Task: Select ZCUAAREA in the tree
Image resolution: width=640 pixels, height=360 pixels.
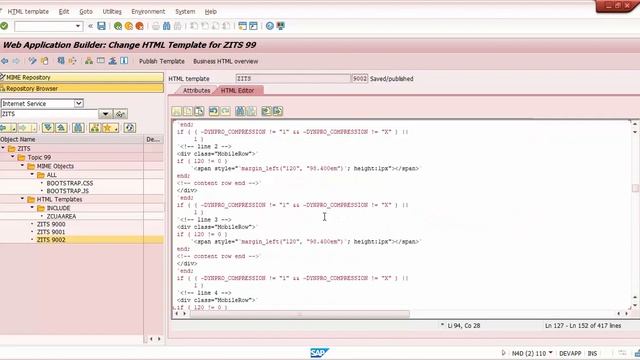Action: tap(61, 216)
